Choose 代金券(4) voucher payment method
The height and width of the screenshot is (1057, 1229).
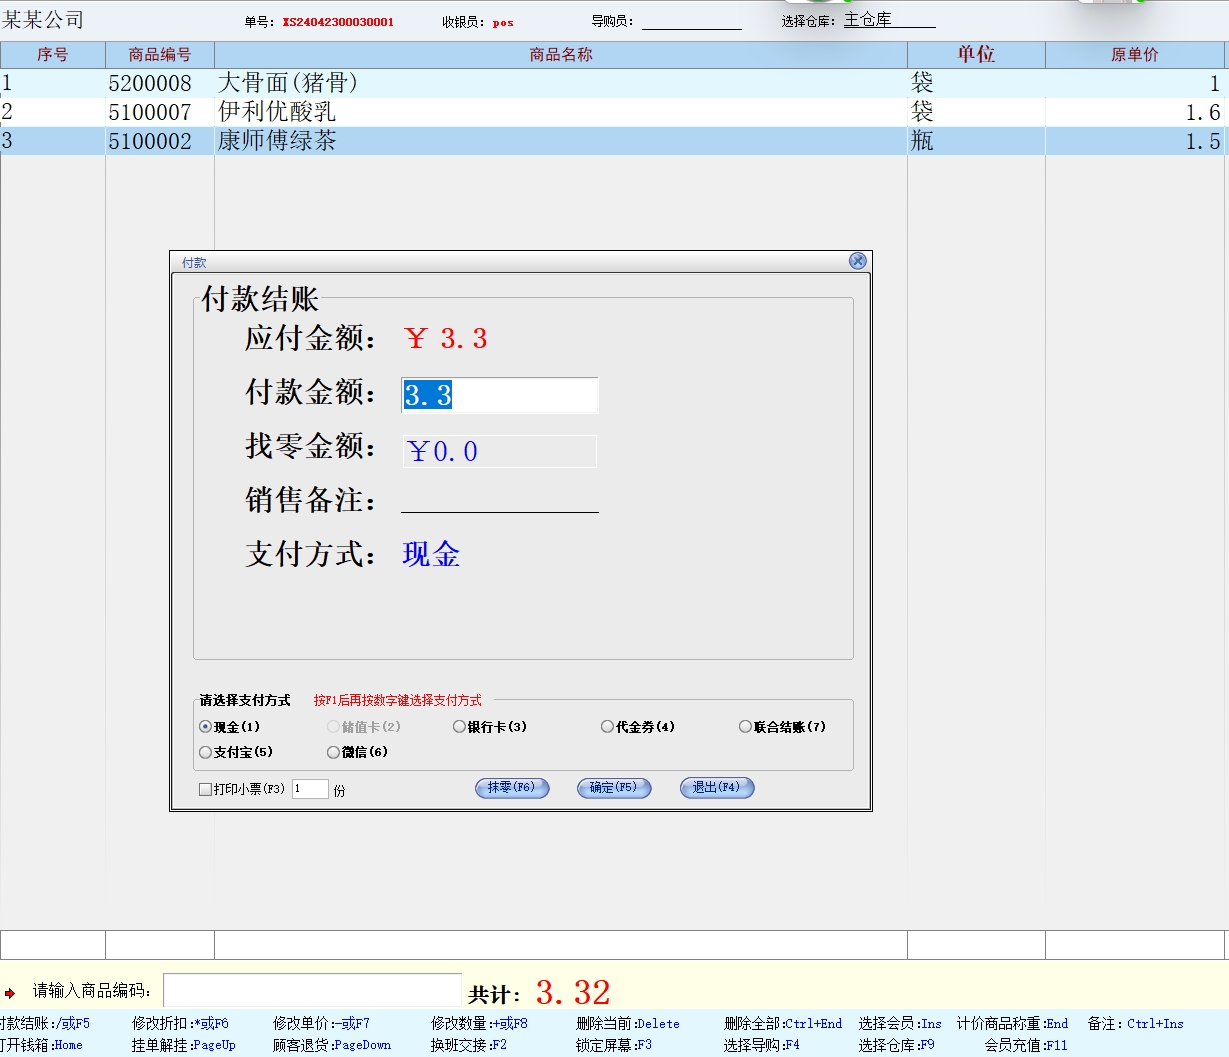tap(607, 727)
